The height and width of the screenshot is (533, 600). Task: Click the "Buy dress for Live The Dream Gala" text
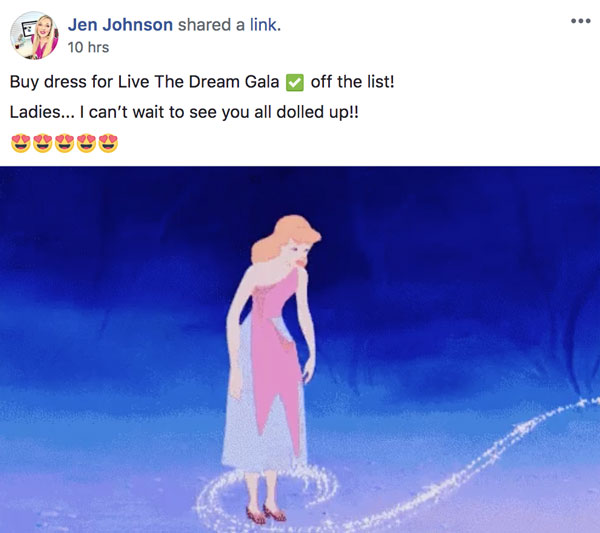[144, 82]
